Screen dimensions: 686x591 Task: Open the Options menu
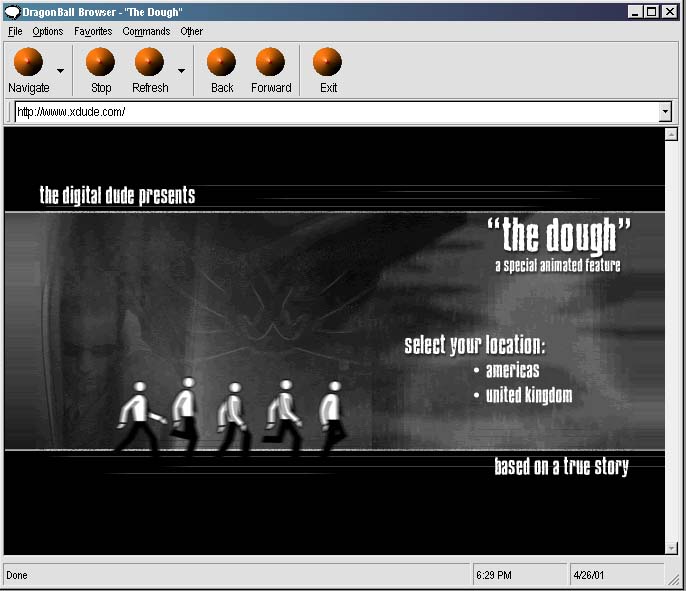[x=47, y=31]
